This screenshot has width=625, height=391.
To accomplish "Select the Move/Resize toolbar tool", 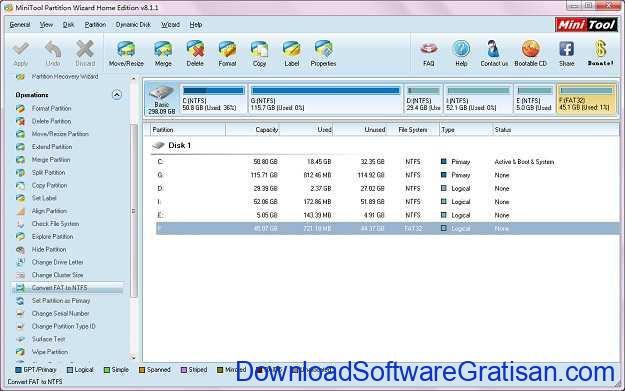I will coord(126,54).
